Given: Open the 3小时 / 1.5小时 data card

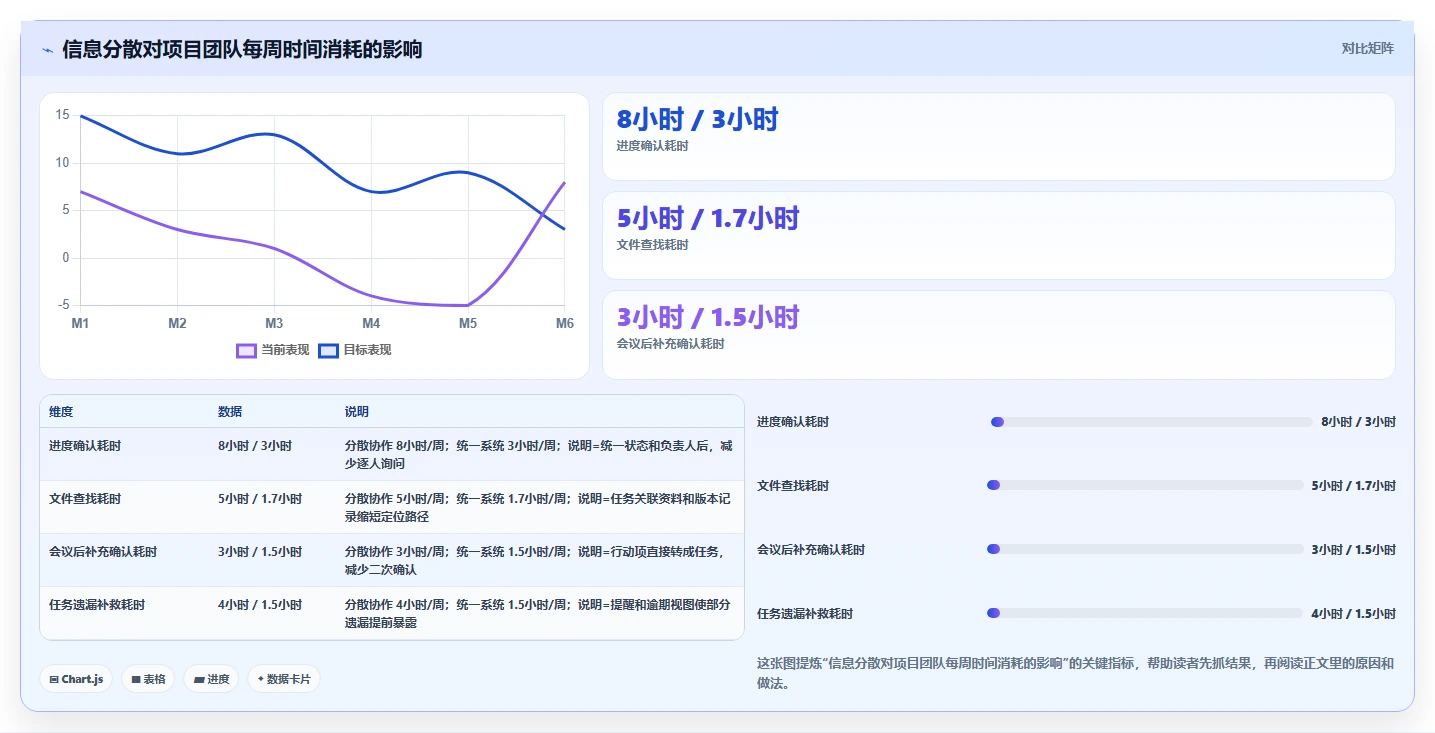Looking at the screenshot, I should [x=998, y=334].
